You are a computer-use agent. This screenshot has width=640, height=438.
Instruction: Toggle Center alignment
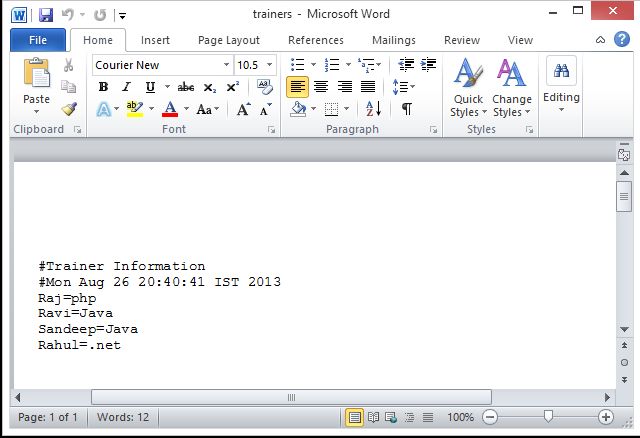pos(321,87)
